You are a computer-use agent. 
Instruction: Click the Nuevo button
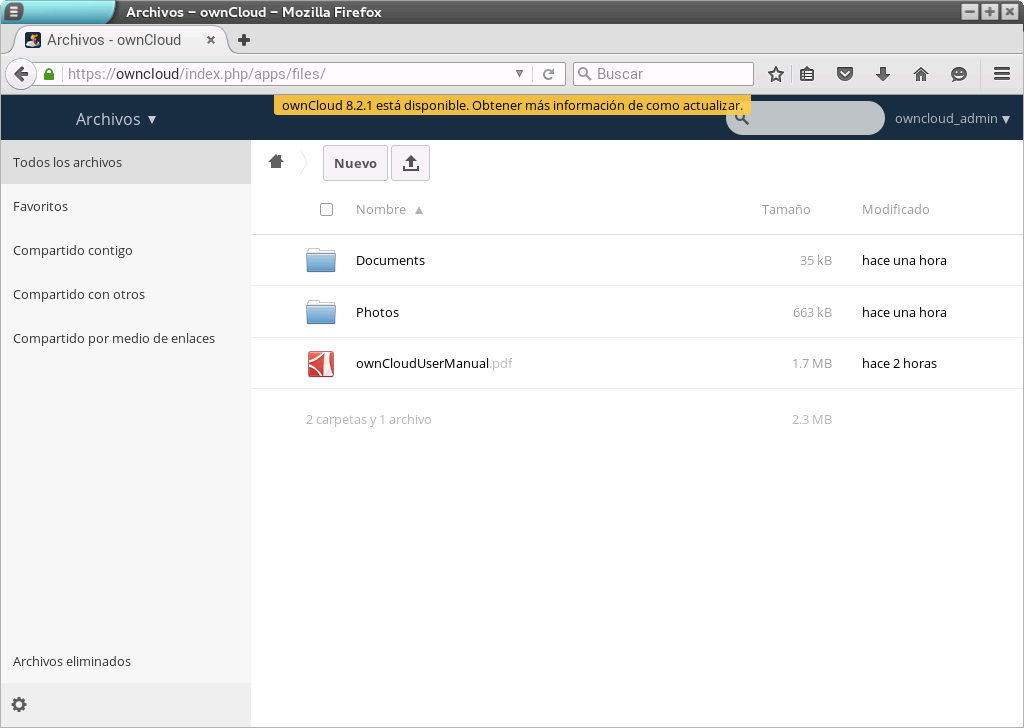coord(355,164)
